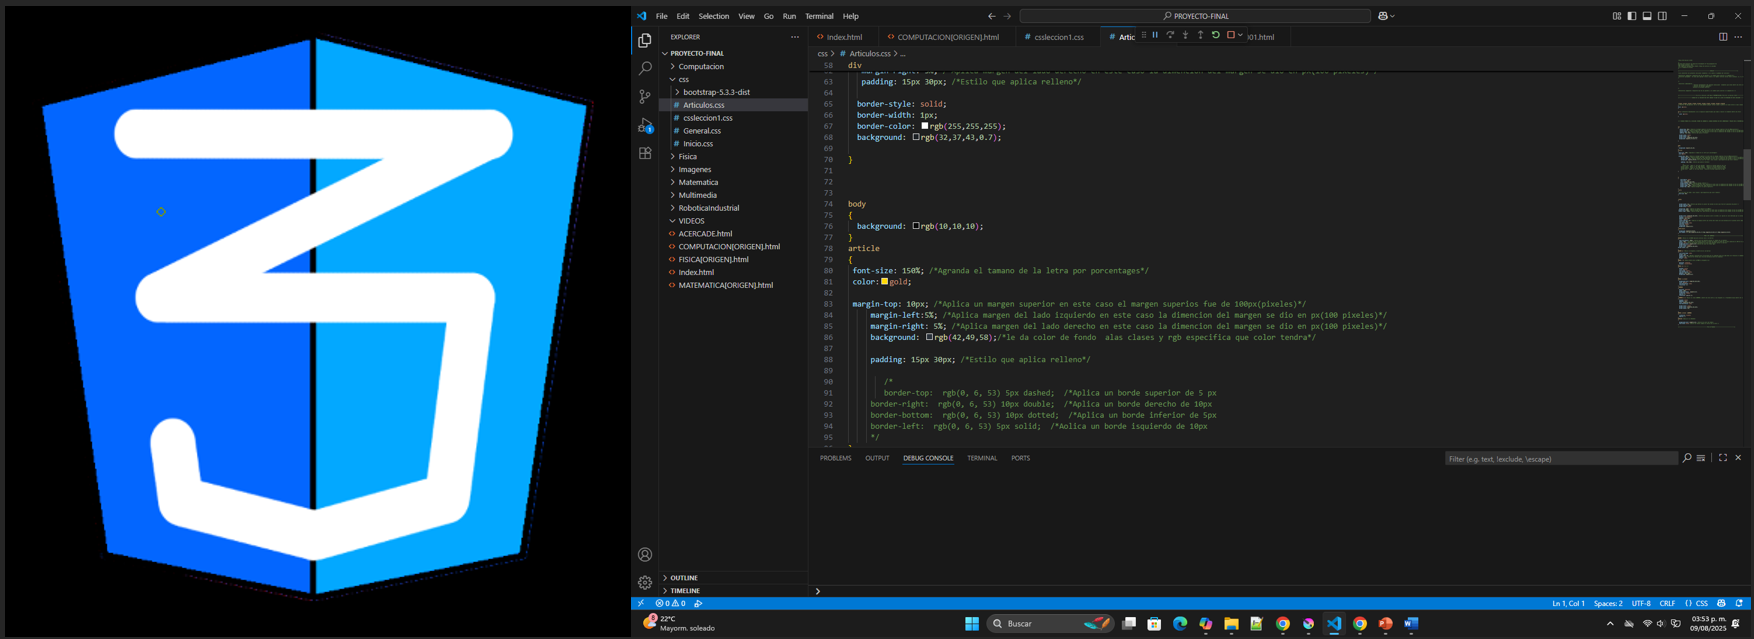Open the Terminal menu
Viewport: 1754px width, 639px height.
click(819, 16)
